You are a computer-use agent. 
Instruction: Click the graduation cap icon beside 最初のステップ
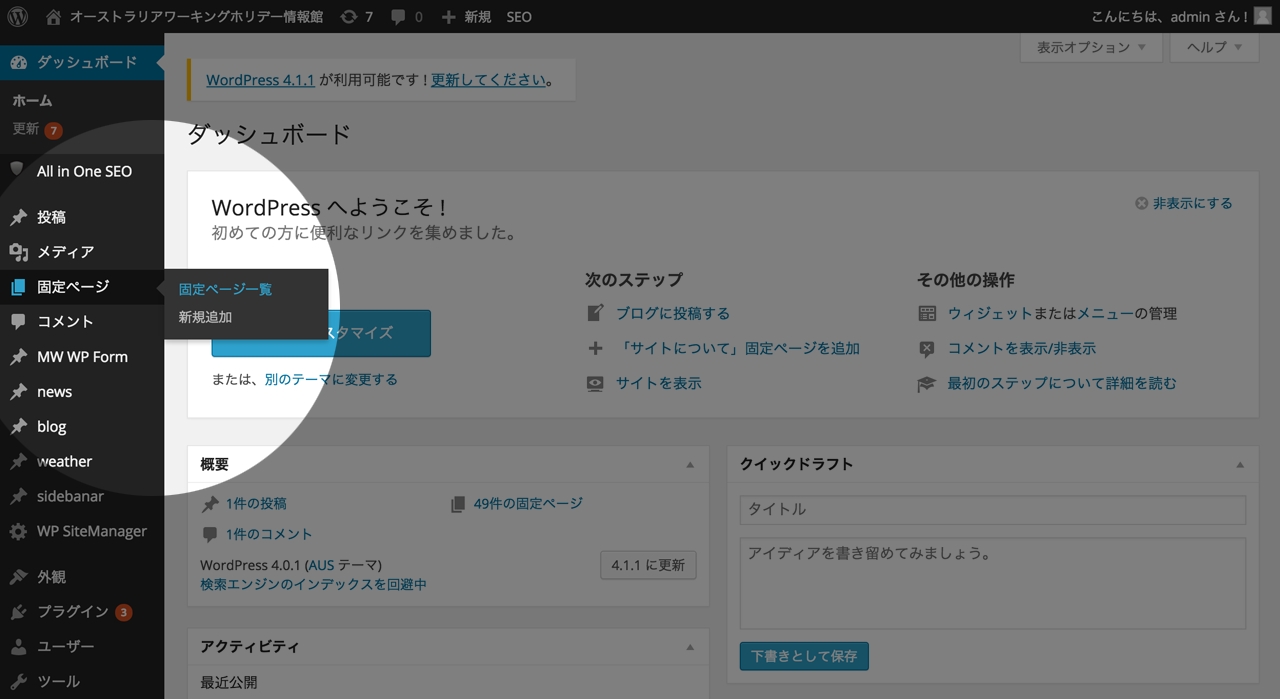pos(927,383)
